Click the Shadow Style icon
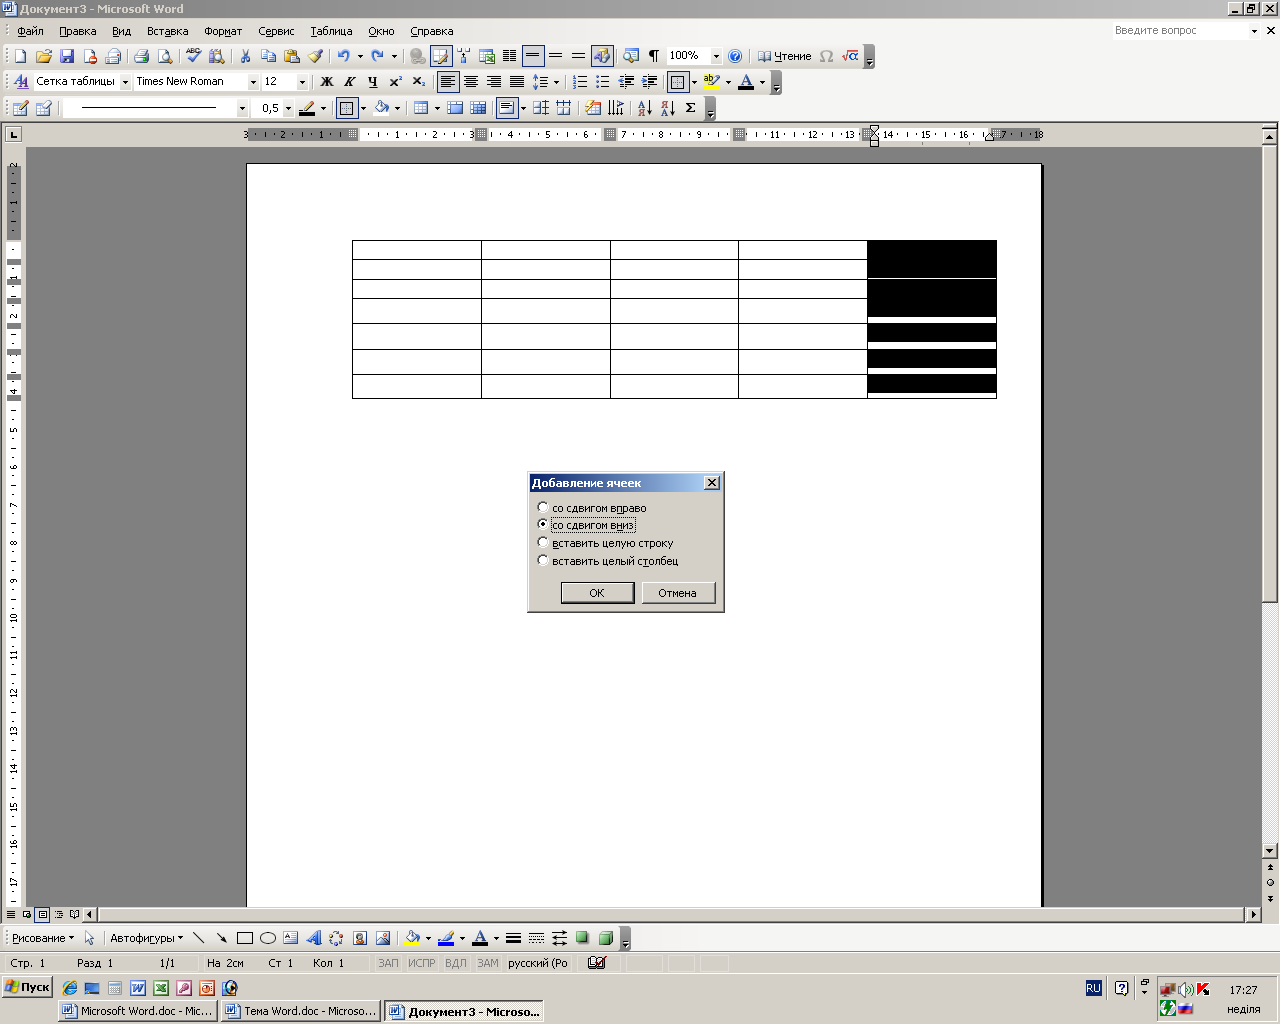This screenshot has width=1280, height=1024. 582,938
